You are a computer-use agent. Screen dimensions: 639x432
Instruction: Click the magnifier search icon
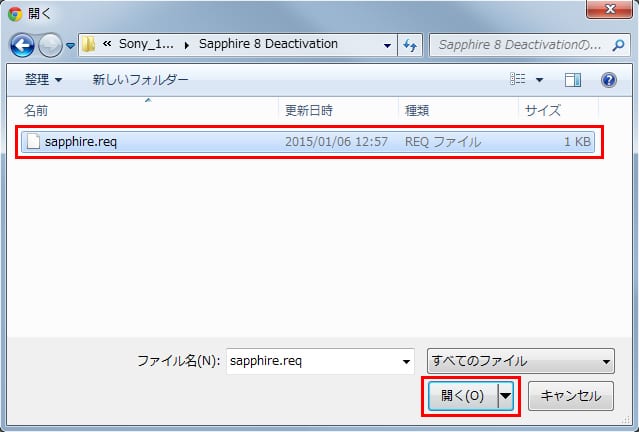618,45
